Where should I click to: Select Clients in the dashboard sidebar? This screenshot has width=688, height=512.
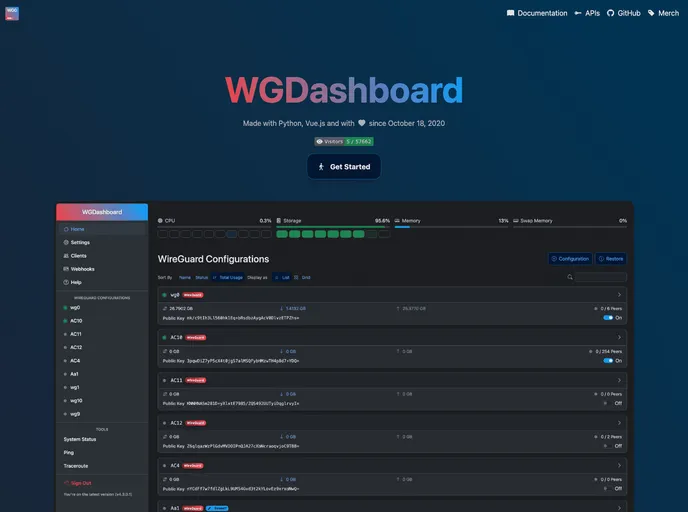[102, 256]
